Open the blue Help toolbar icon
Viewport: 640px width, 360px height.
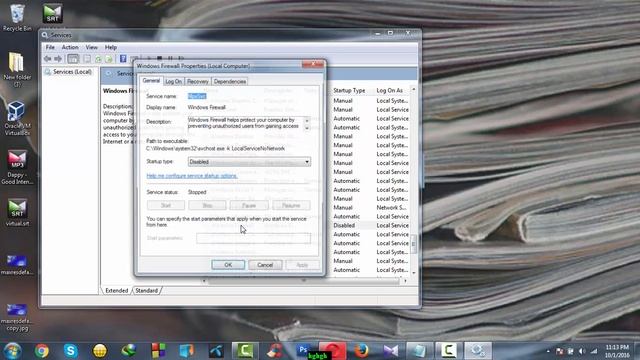click(x=123, y=59)
